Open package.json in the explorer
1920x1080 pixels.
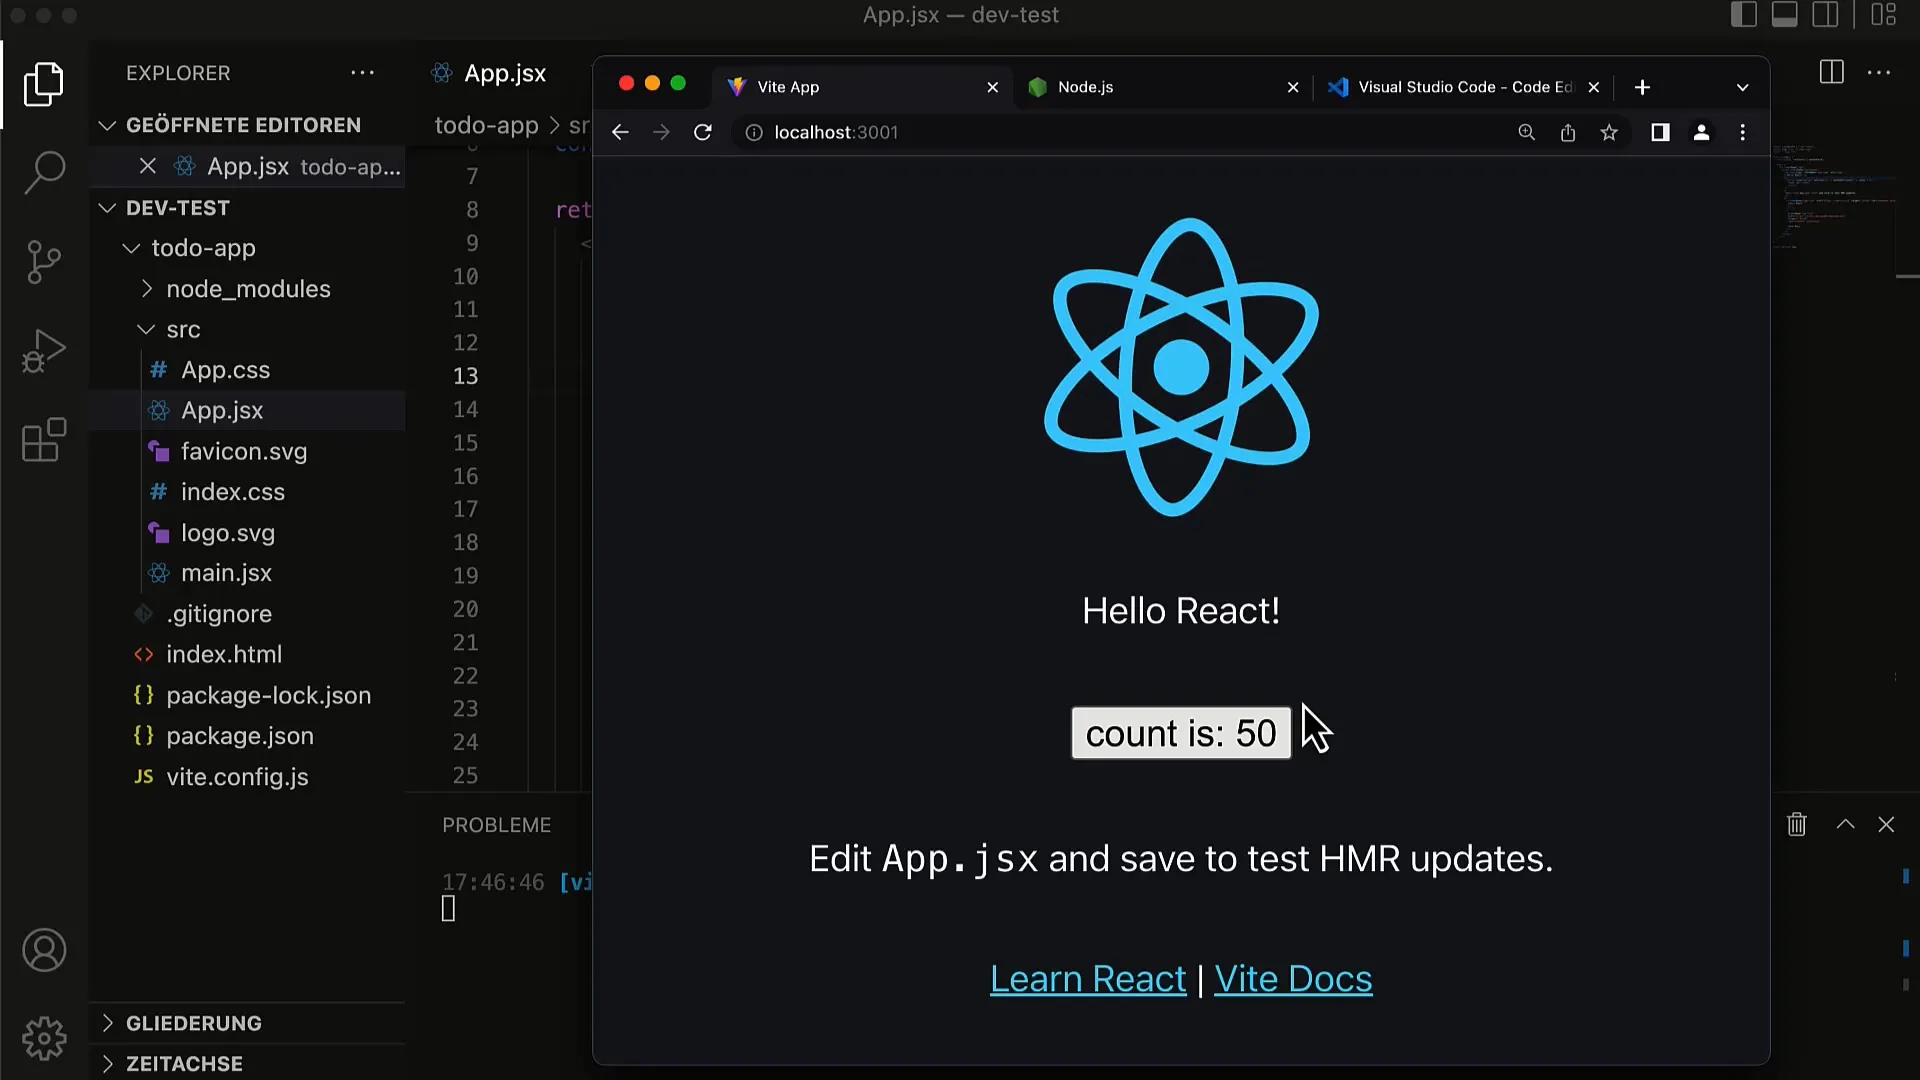pyautogui.click(x=247, y=736)
